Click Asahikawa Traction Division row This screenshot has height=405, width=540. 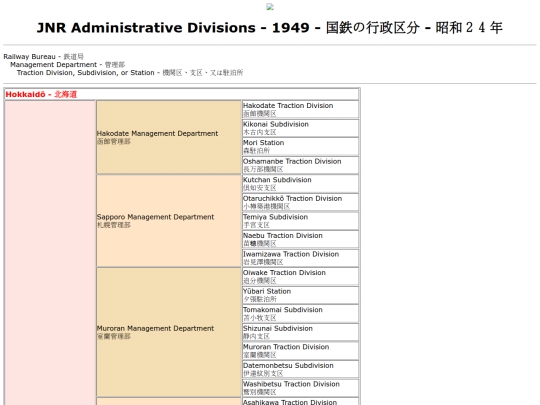coord(300,402)
